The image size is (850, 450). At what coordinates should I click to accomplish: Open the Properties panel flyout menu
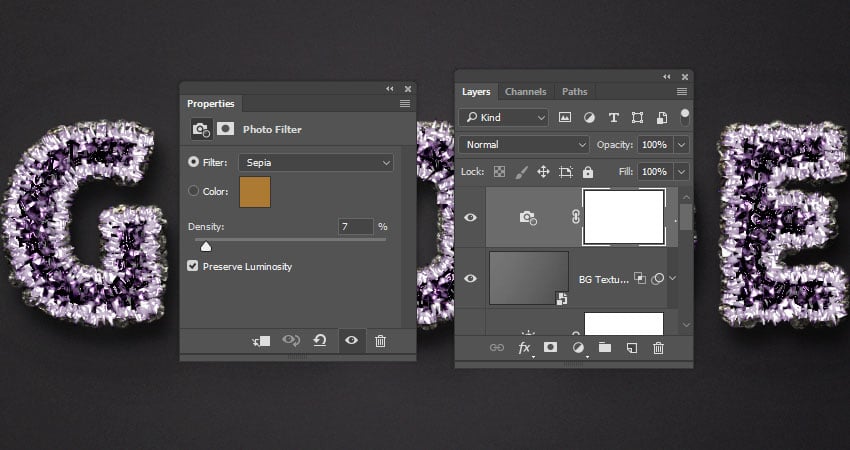(405, 104)
